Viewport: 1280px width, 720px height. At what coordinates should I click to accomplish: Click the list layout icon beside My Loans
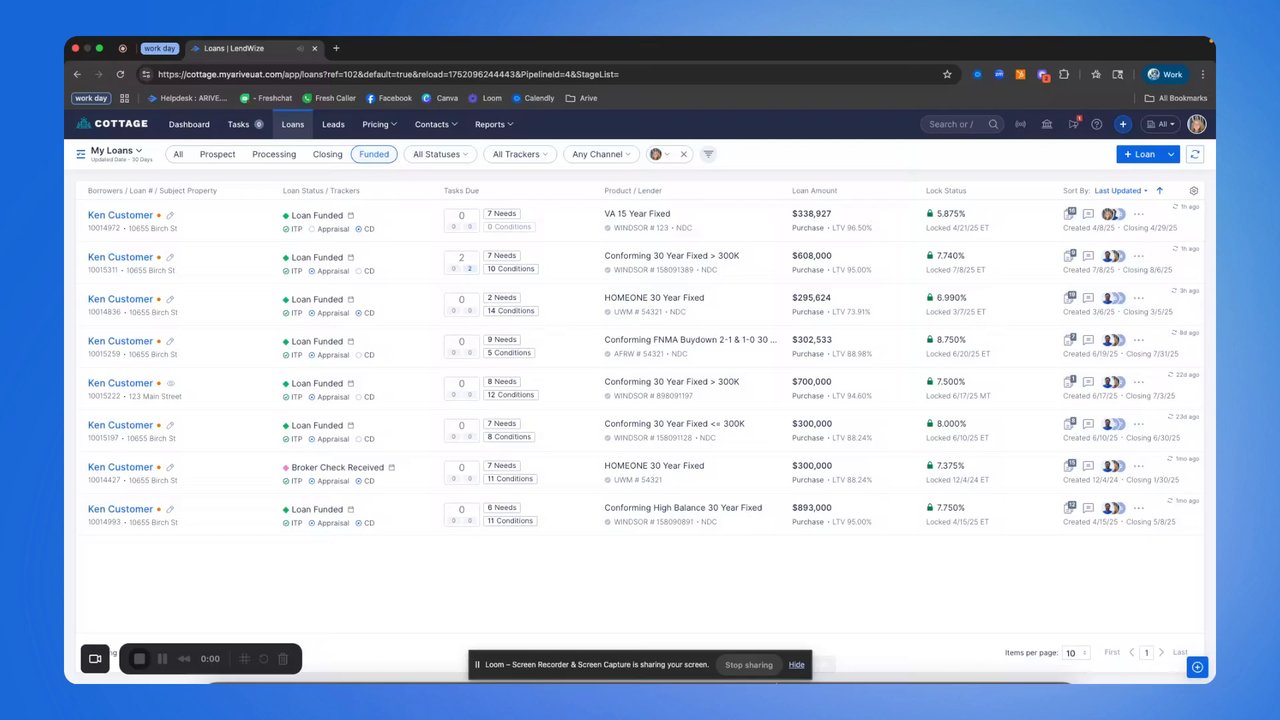(81, 154)
